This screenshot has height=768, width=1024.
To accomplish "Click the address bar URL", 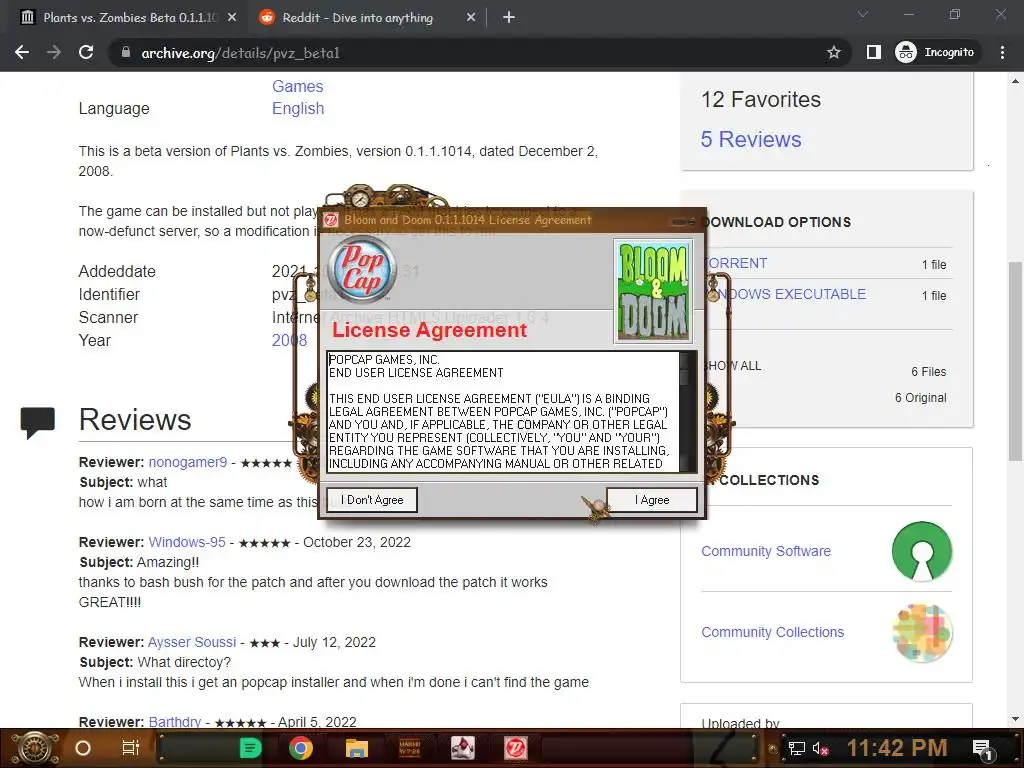I will point(240,53).
